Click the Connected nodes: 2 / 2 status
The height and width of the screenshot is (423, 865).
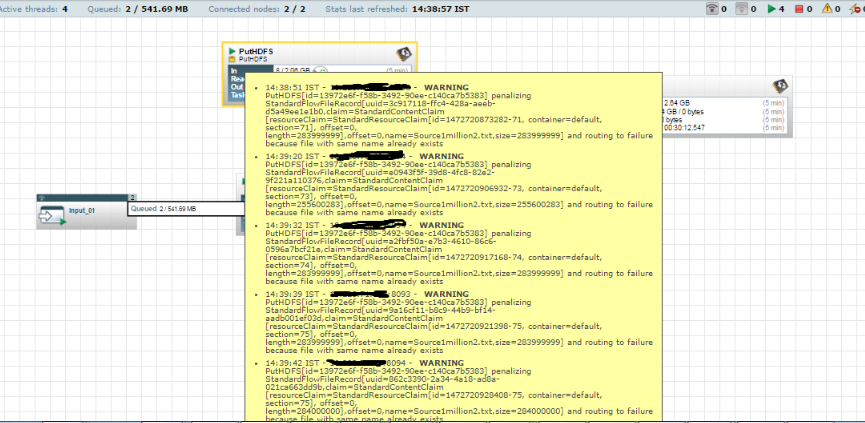tap(257, 9)
